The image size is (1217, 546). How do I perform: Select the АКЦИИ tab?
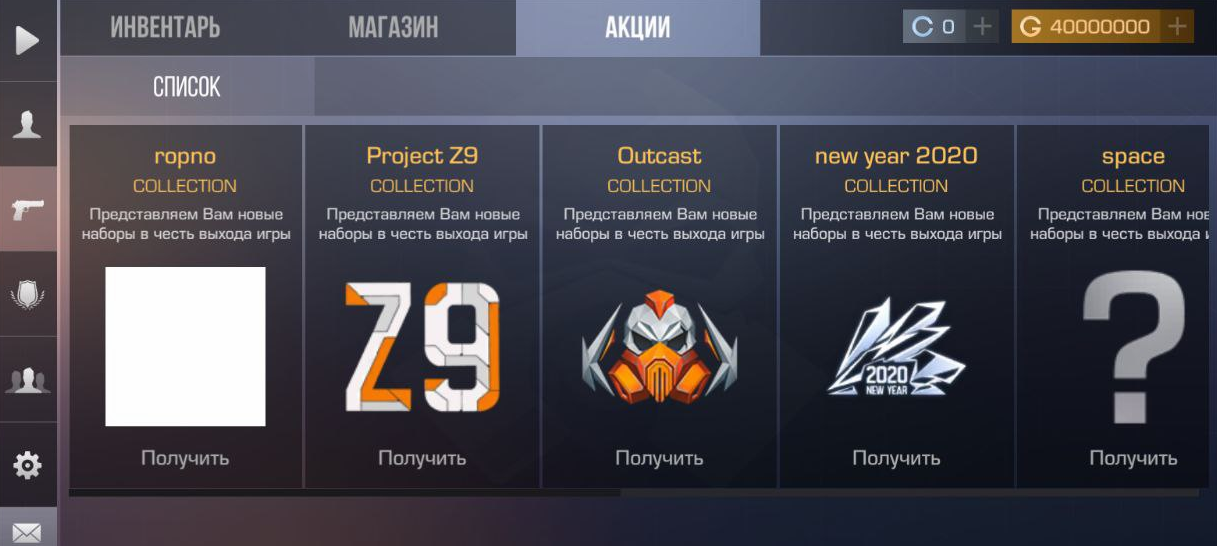(x=638, y=27)
